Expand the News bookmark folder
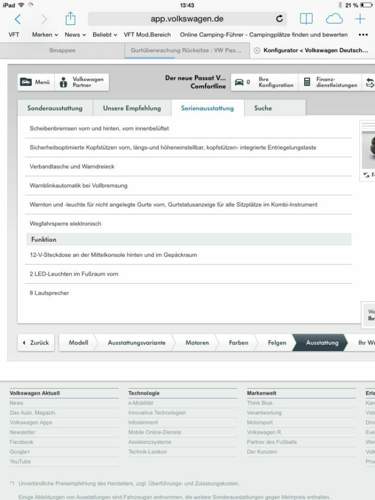Viewport: 375px width, 500px height. (75, 35)
